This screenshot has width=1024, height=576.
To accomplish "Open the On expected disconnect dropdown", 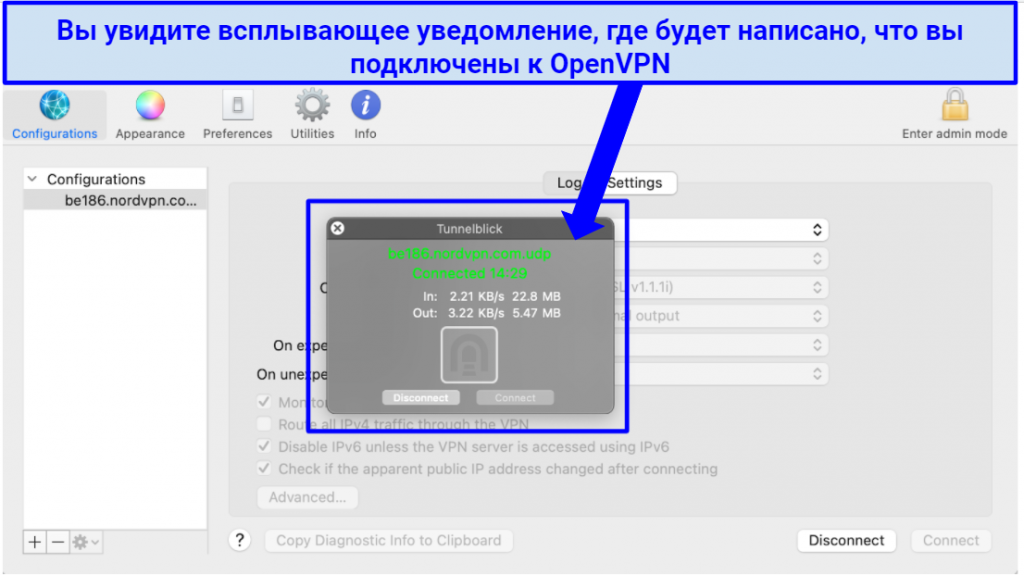I will [724, 345].
